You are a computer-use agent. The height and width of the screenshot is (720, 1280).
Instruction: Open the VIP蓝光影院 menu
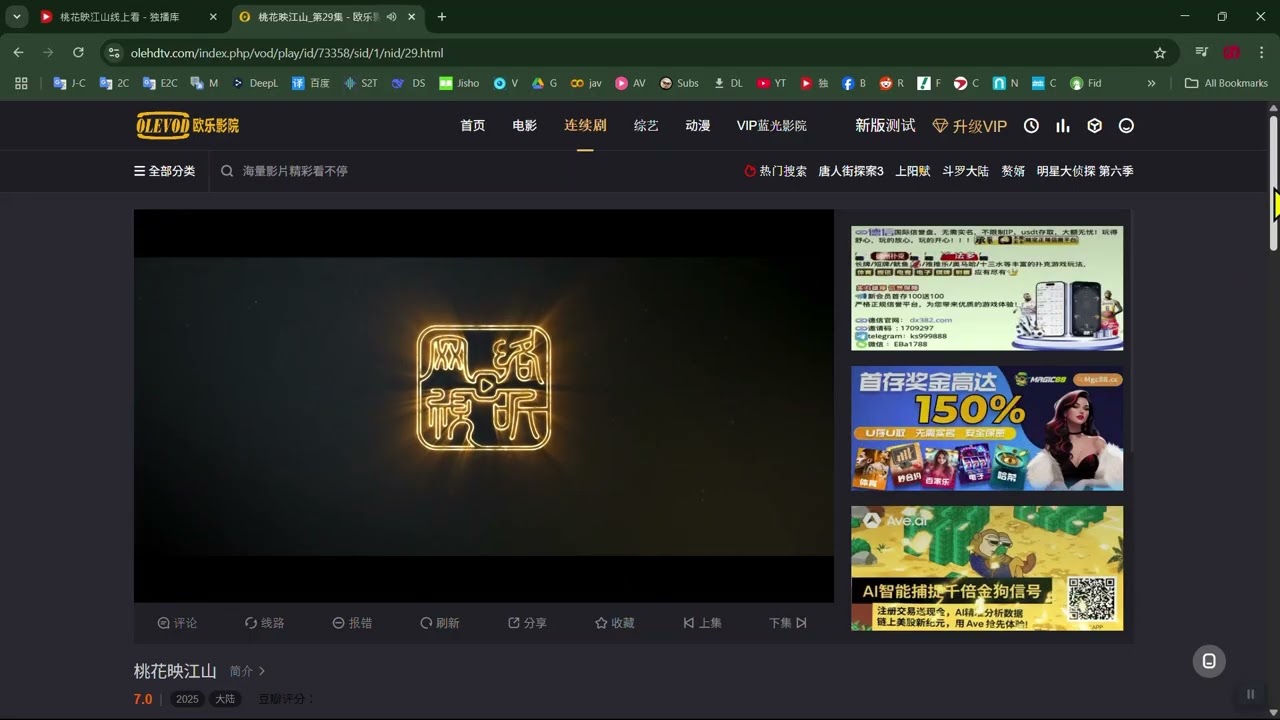click(771, 126)
